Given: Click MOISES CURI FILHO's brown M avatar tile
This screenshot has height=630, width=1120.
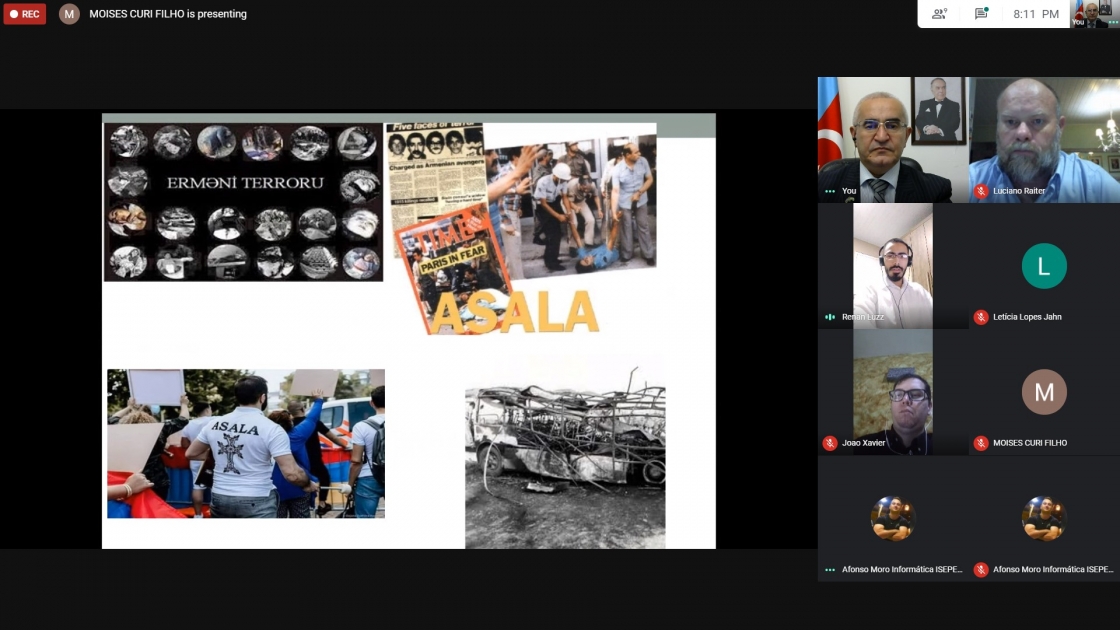Looking at the screenshot, I should [1044, 391].
